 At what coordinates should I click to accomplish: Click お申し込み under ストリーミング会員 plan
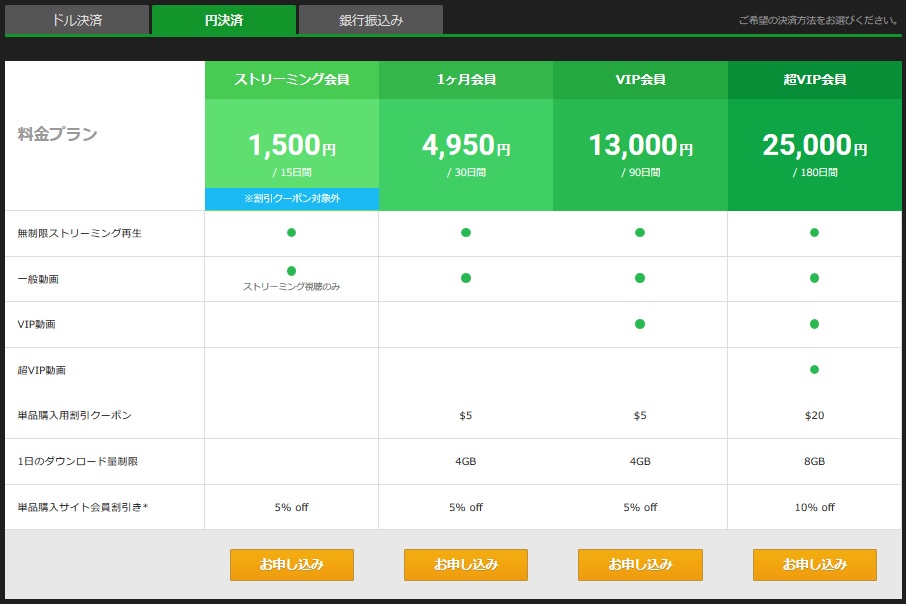tap(291, 564)
